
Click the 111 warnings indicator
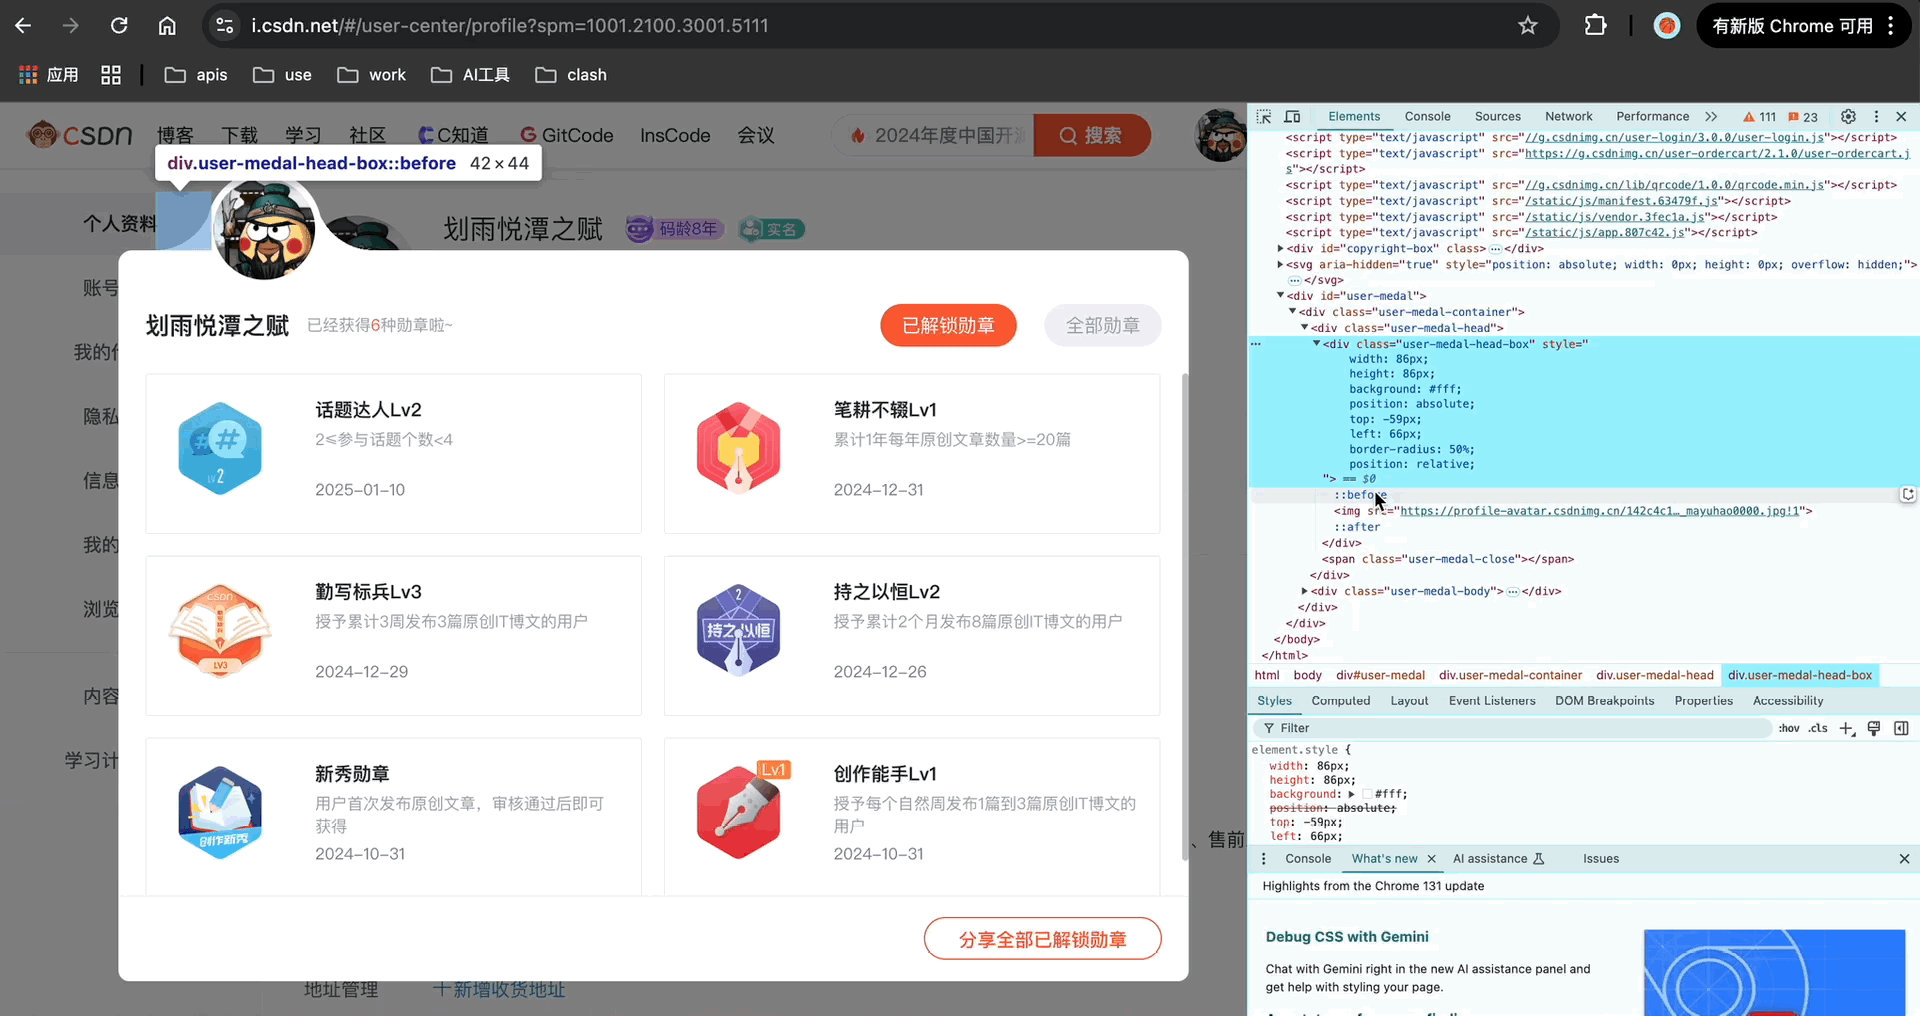[x=1759, y=117]
